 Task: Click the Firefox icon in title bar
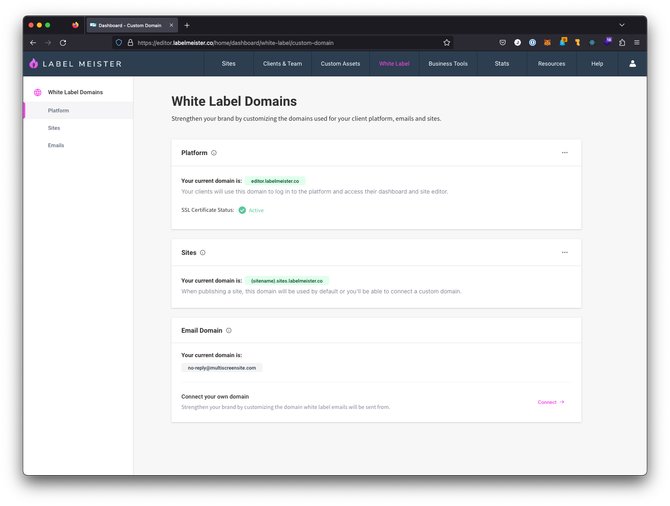[x=75, y=25]
